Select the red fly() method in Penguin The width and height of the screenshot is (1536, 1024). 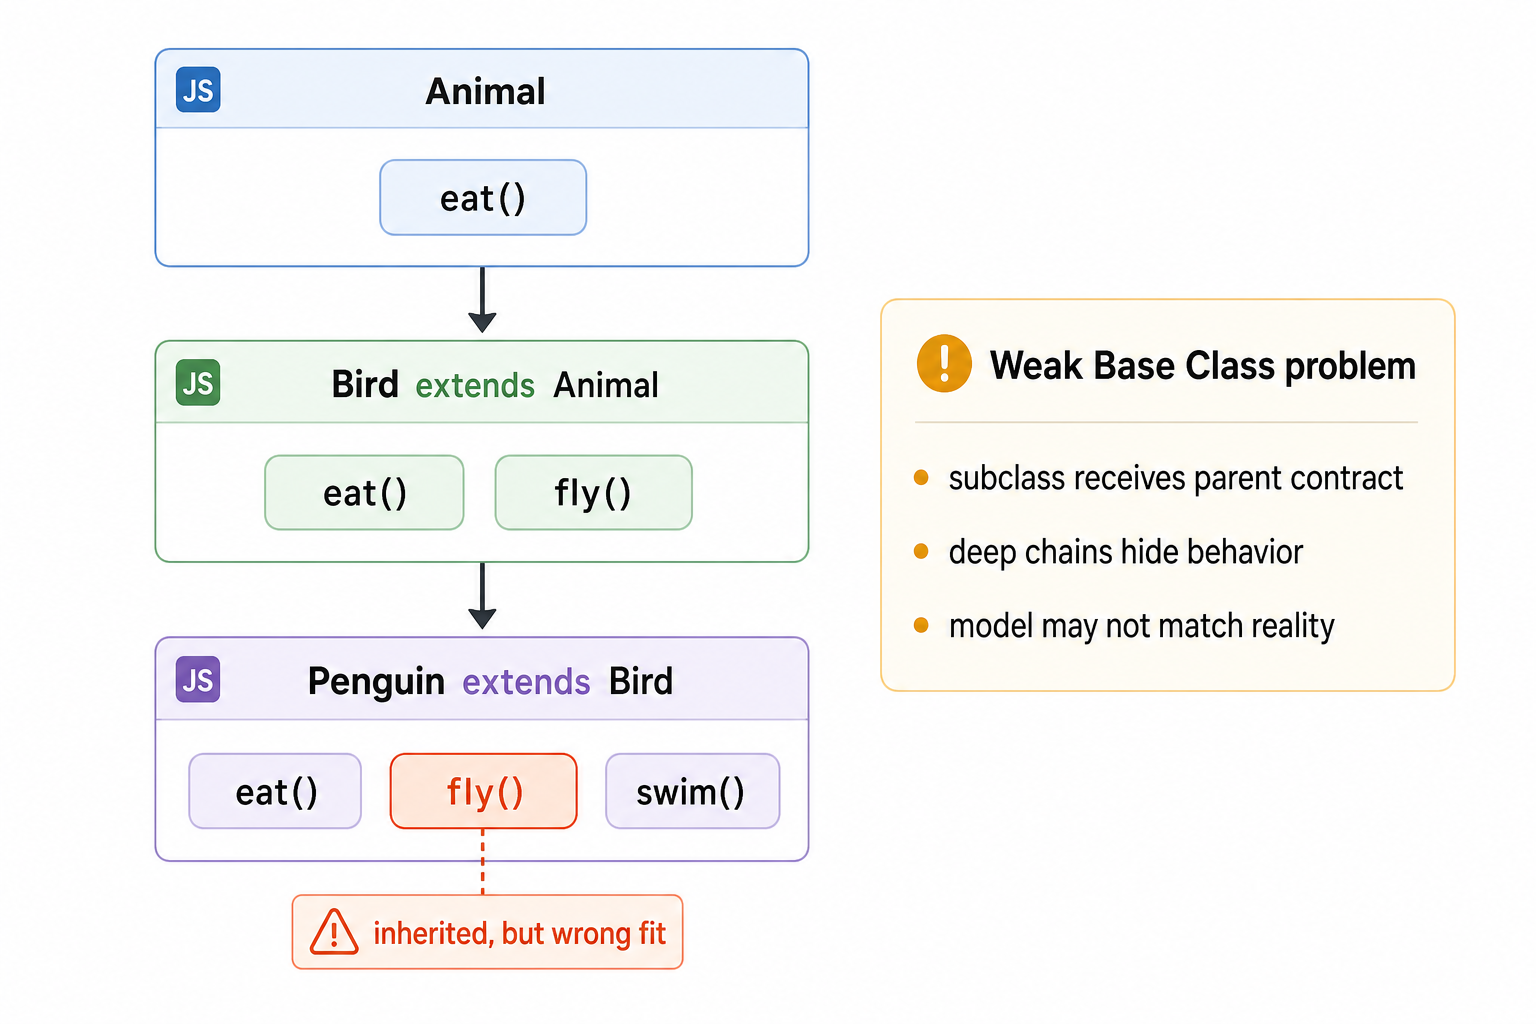tap(484, 792)
